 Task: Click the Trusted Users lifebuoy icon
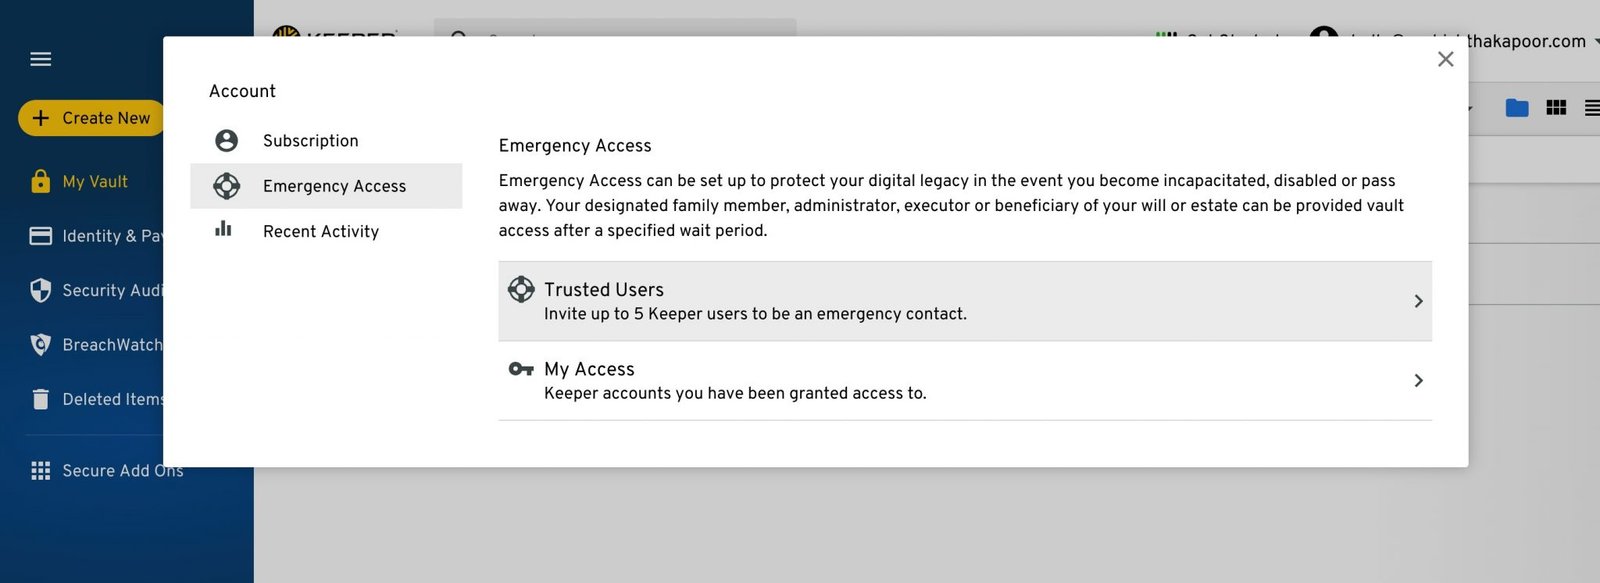pos(521,289)
